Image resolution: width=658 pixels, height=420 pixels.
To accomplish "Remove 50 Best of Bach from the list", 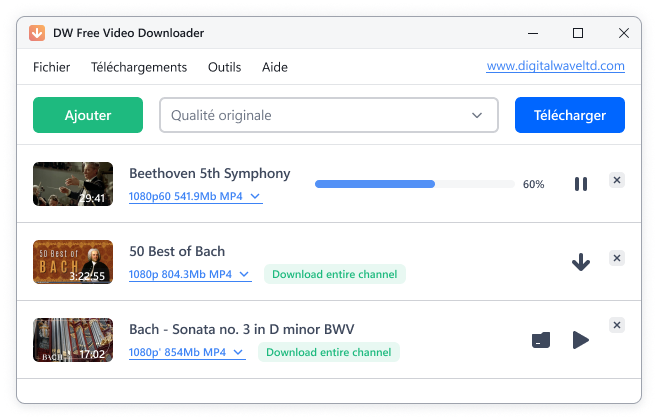I will click(x=617, y=258).
